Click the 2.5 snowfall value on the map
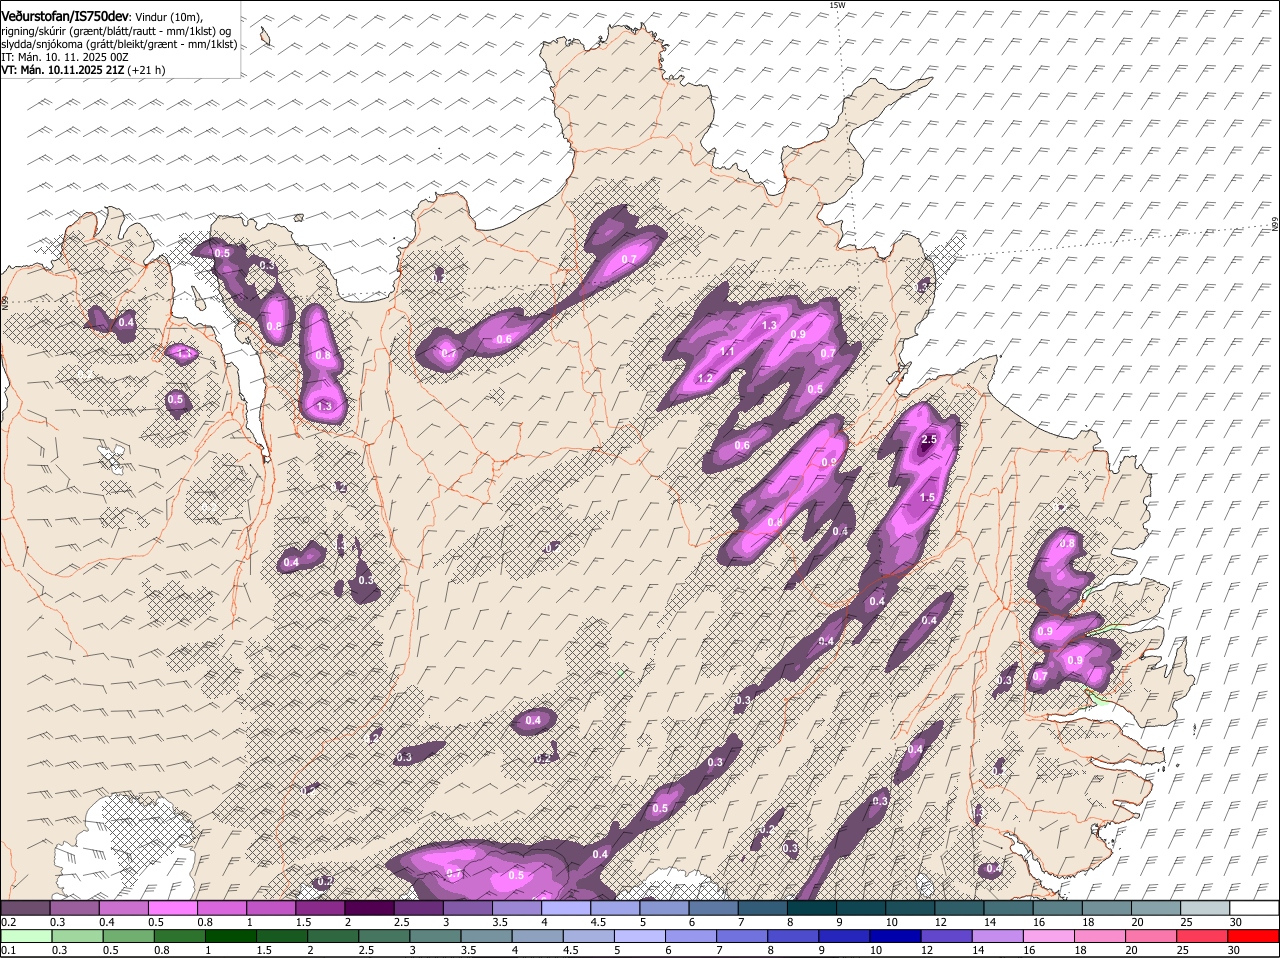 929,440
